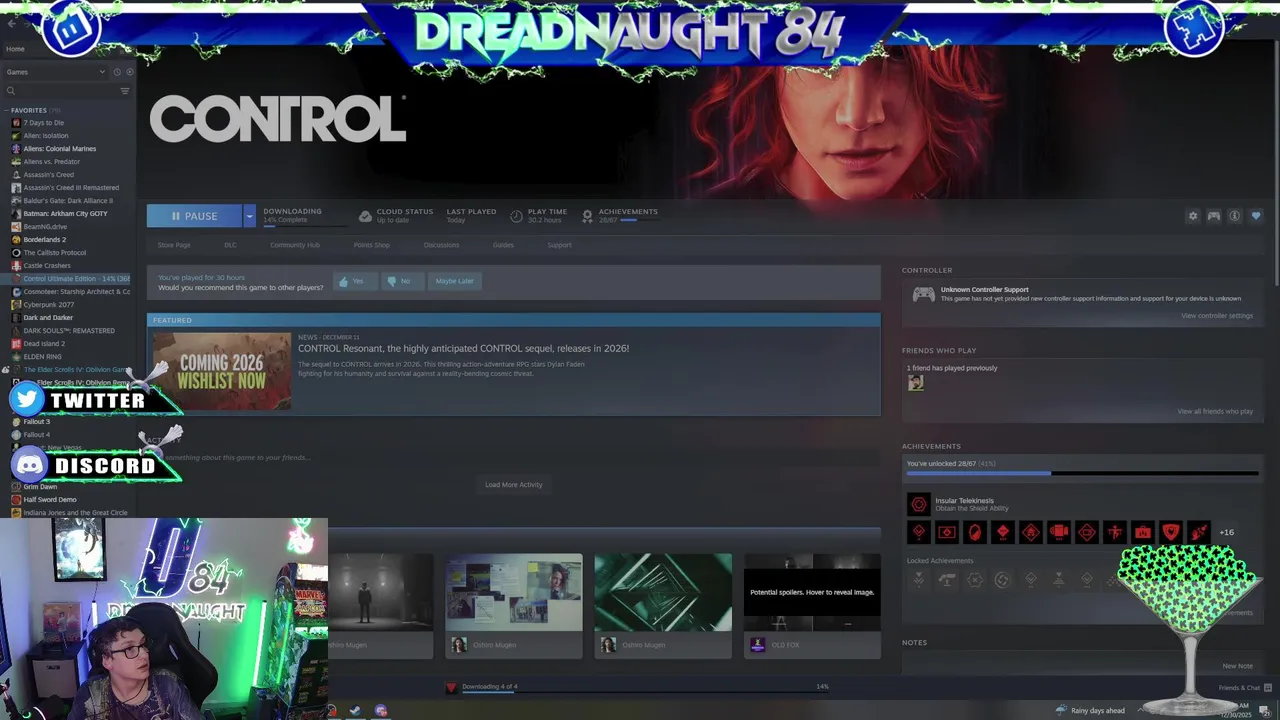
Task: Open View controller settings link
Action: 1216,316
